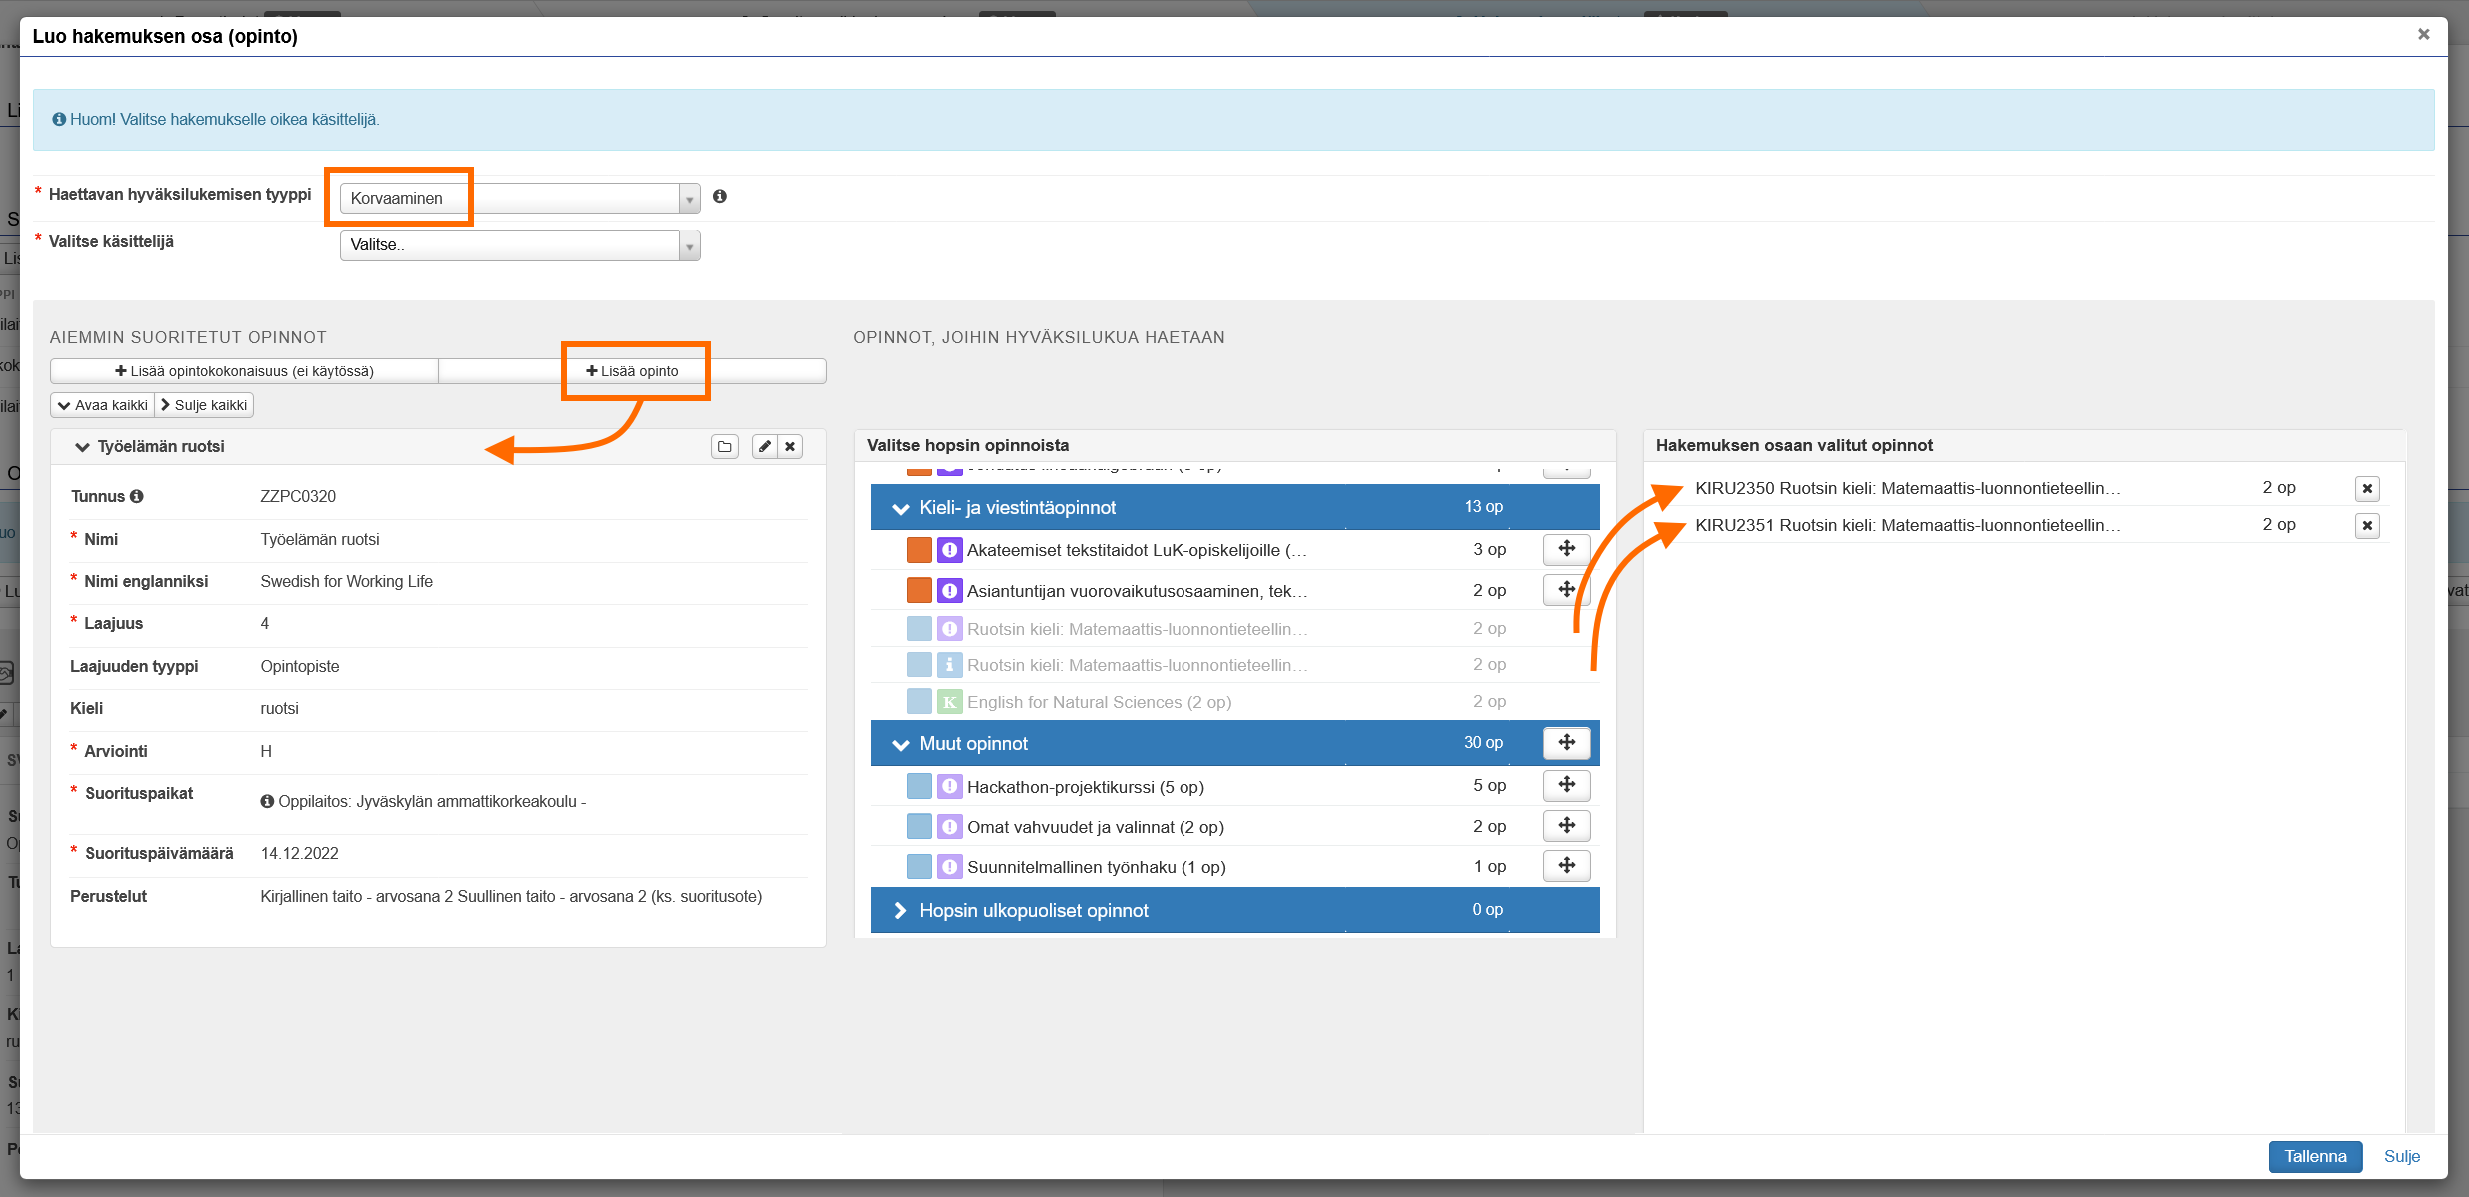The width and height of the screenshot is (2469, 1197).
Task: Click Avaa kaikki button
Action: click(x=102, y=405)
